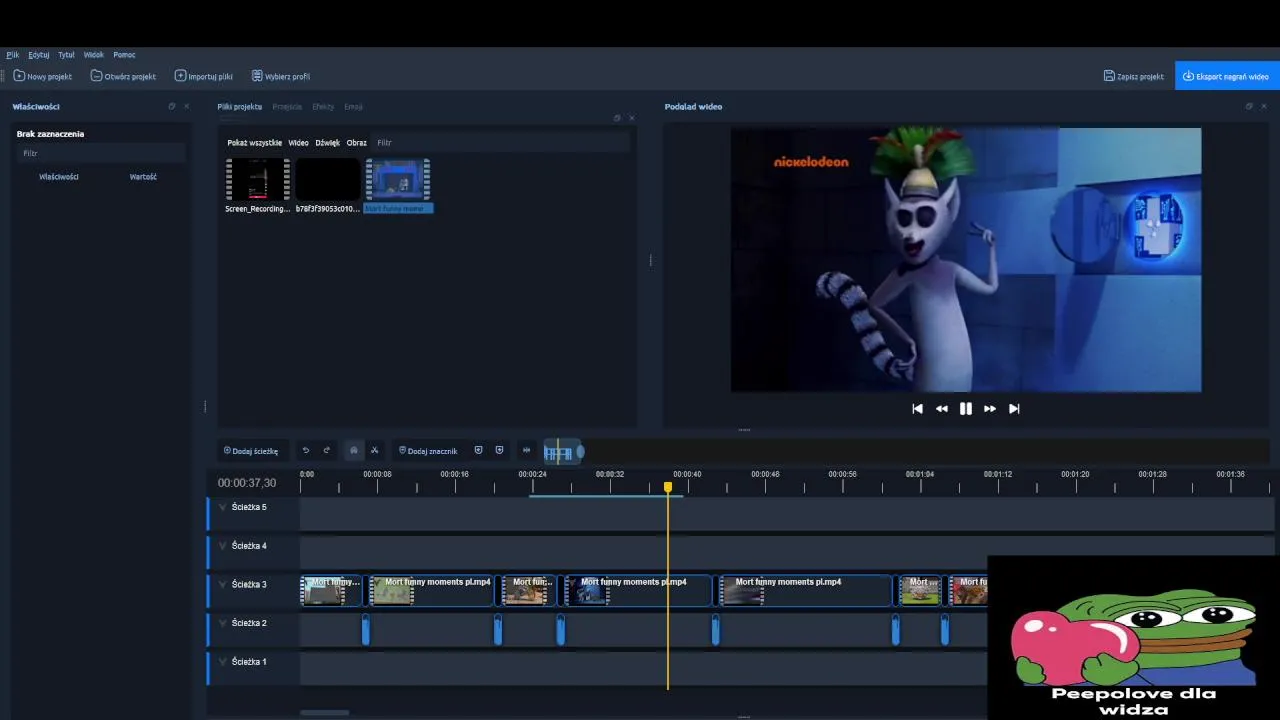Viewport: 1280px width, 720px height.
Task: Click the undo icon in timeline toolbar
Action: [x=306, y=451]
